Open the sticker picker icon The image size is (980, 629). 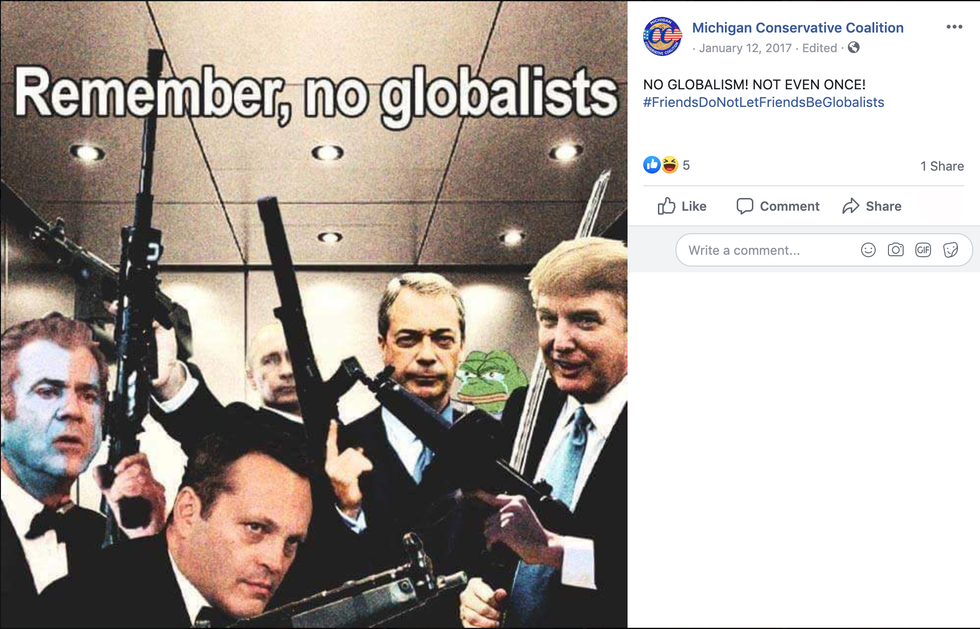[951, 250]
